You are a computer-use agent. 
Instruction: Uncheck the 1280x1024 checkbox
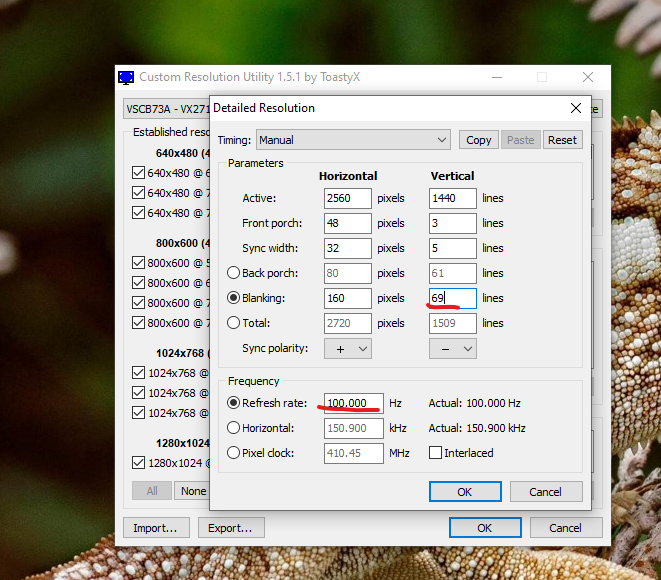[138, 462]
